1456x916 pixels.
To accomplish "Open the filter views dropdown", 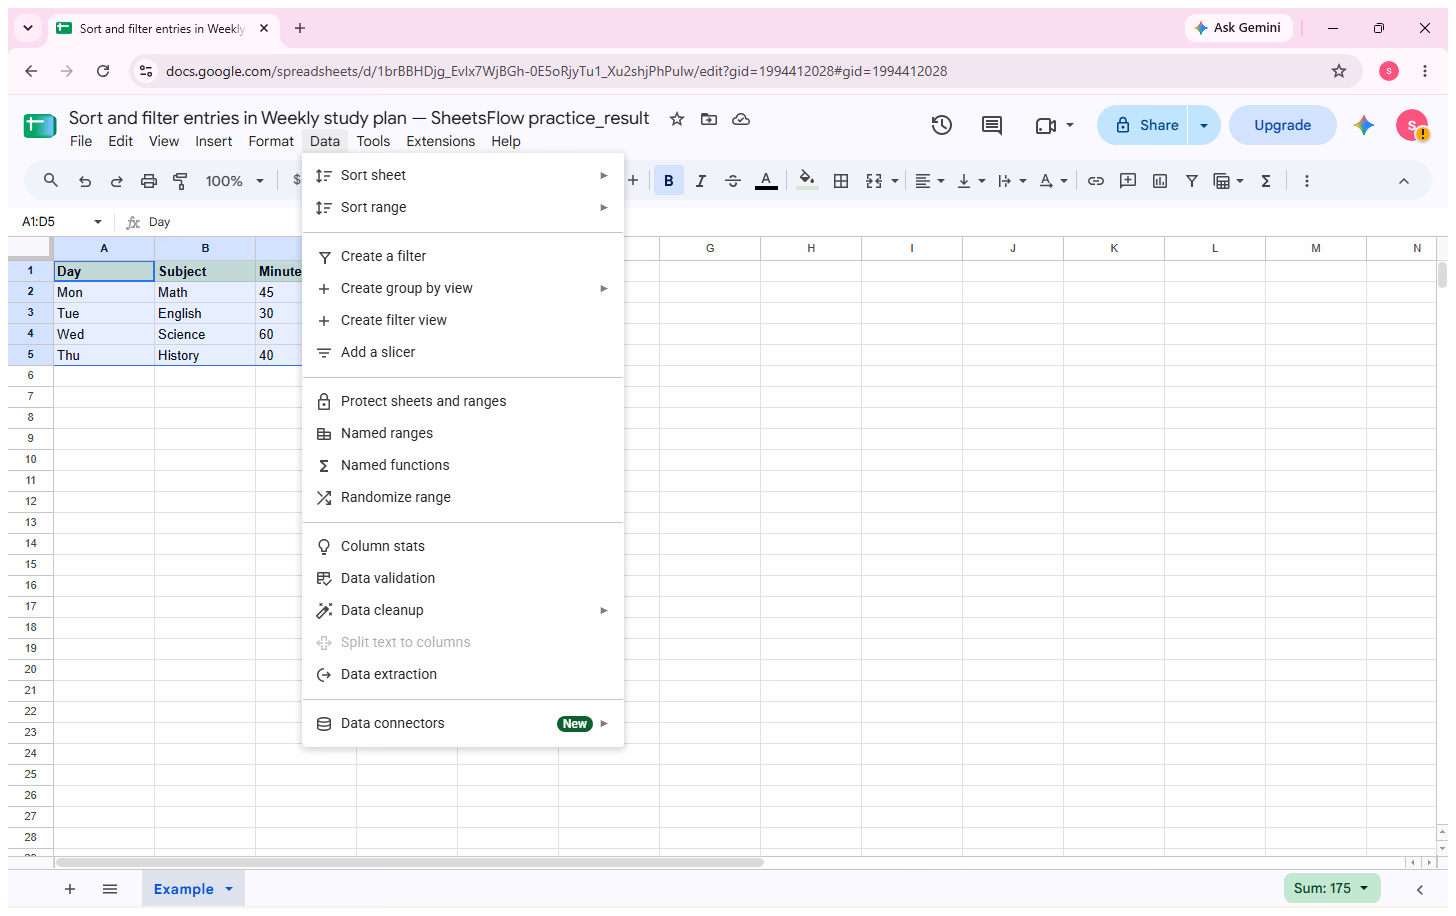I will coord(1228,181).
